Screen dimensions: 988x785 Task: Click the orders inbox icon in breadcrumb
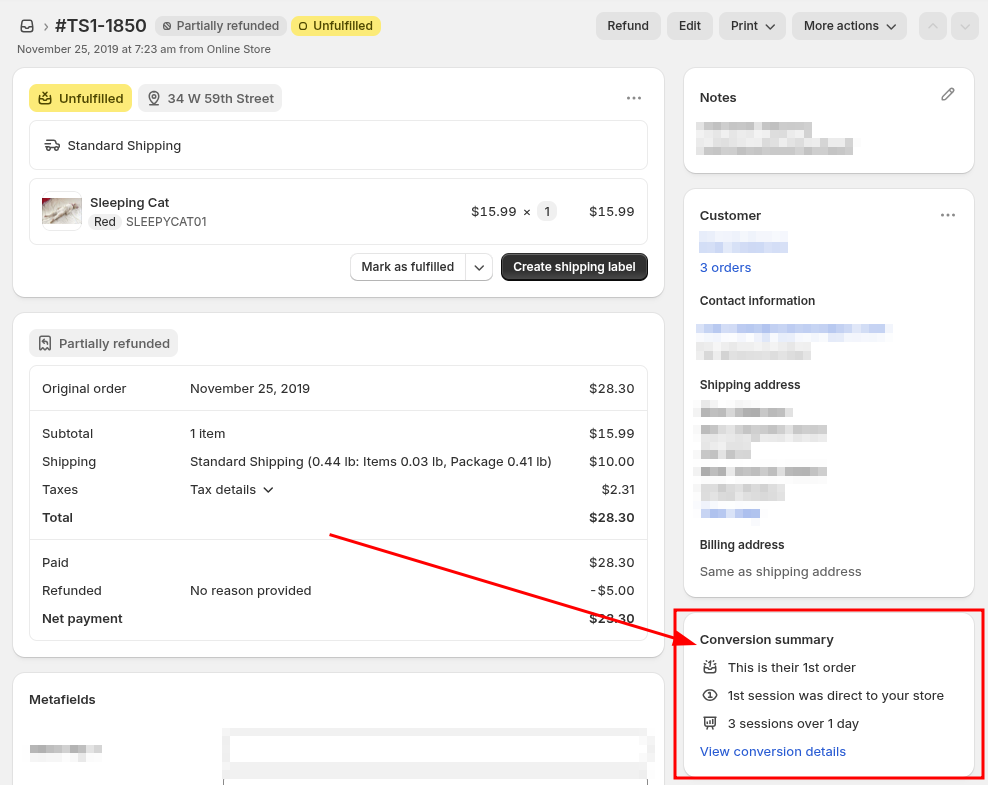coord(27,26)
